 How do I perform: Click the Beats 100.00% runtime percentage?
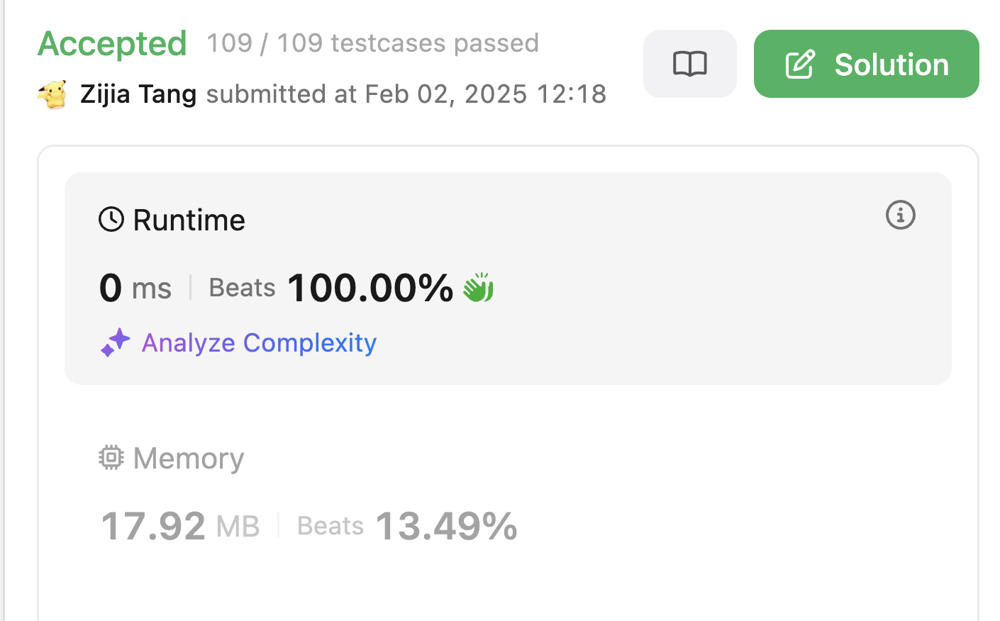tap(370, 289)
